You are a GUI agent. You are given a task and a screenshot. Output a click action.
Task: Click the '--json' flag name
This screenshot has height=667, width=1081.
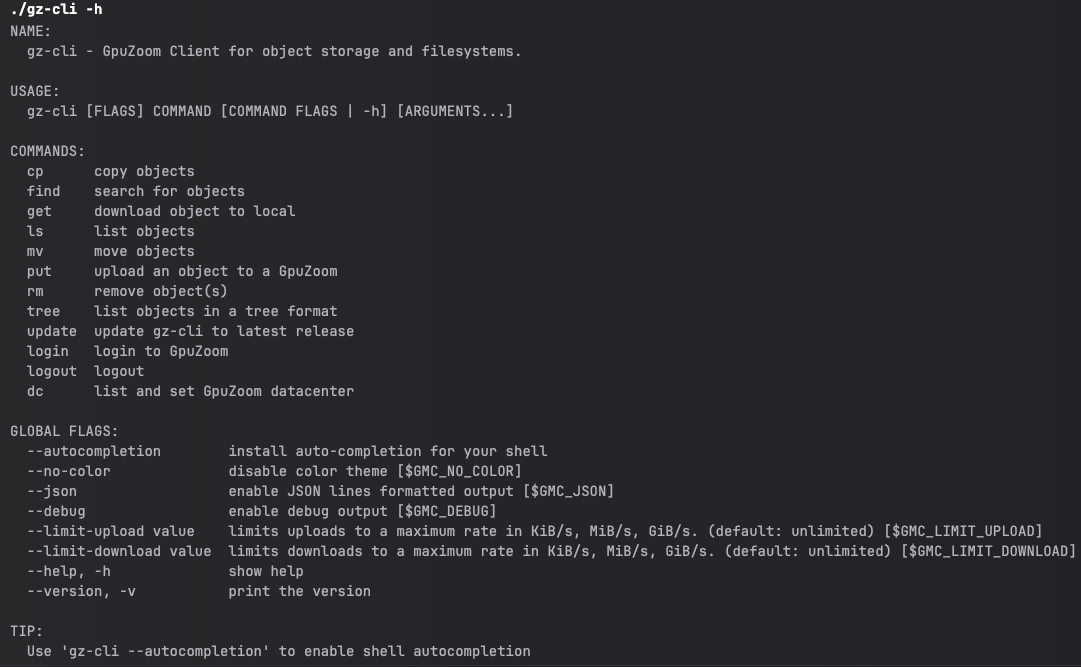coord(52,491)
